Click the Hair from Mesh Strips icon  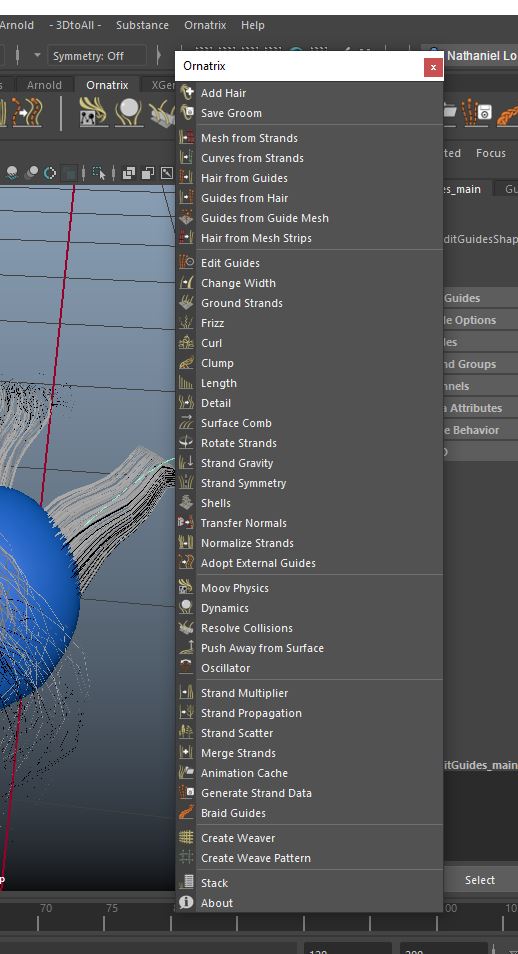click(x=186, y=238)
